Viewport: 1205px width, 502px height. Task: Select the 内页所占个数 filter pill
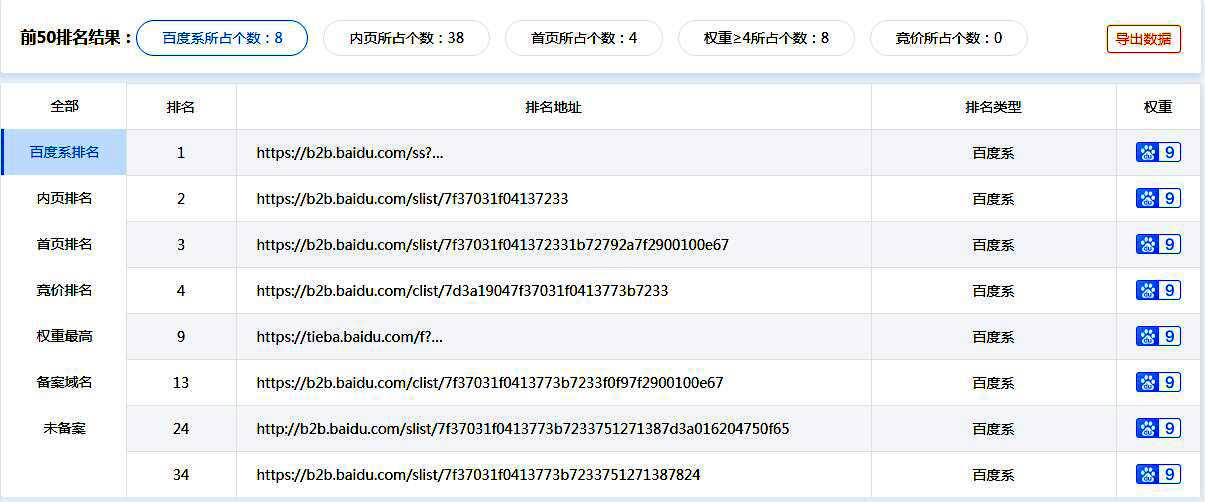(x=406, y=38)
